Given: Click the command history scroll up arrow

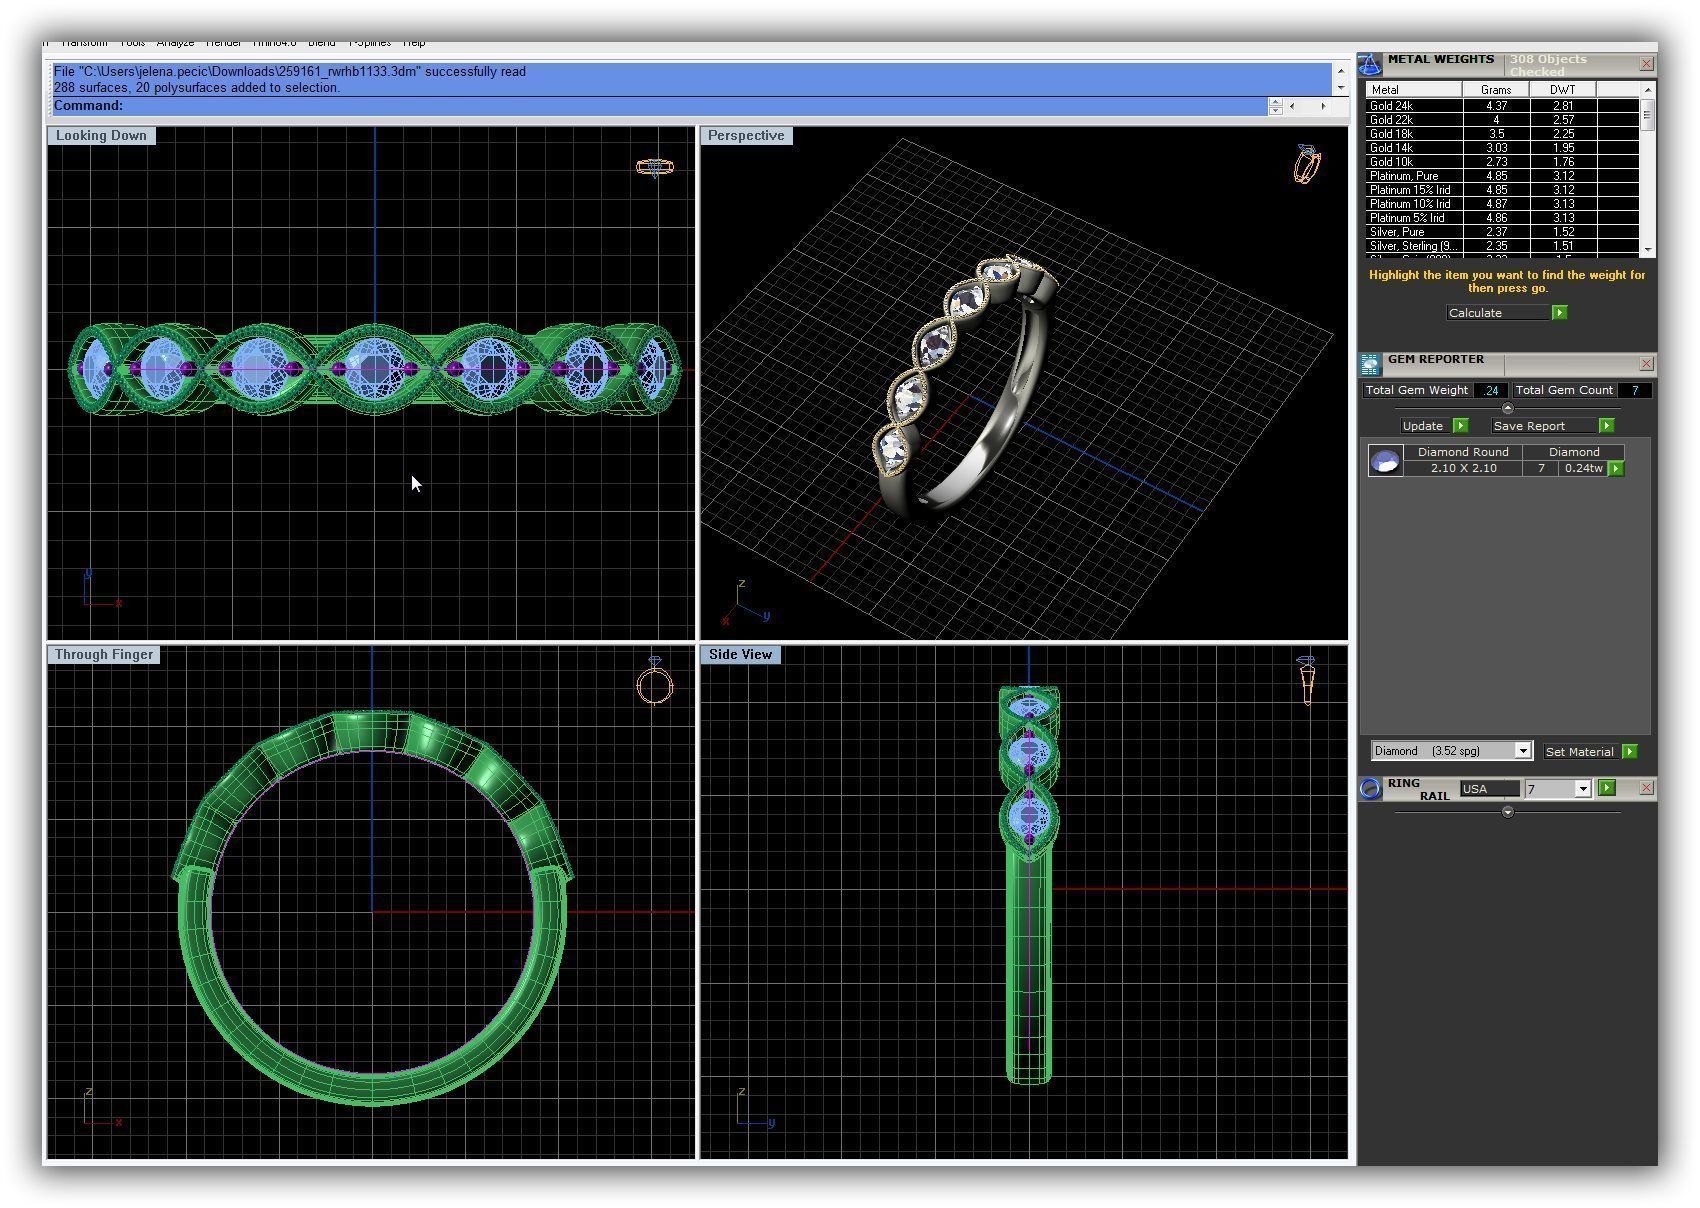Looking at the screenshot, I should coord(1341,71).
